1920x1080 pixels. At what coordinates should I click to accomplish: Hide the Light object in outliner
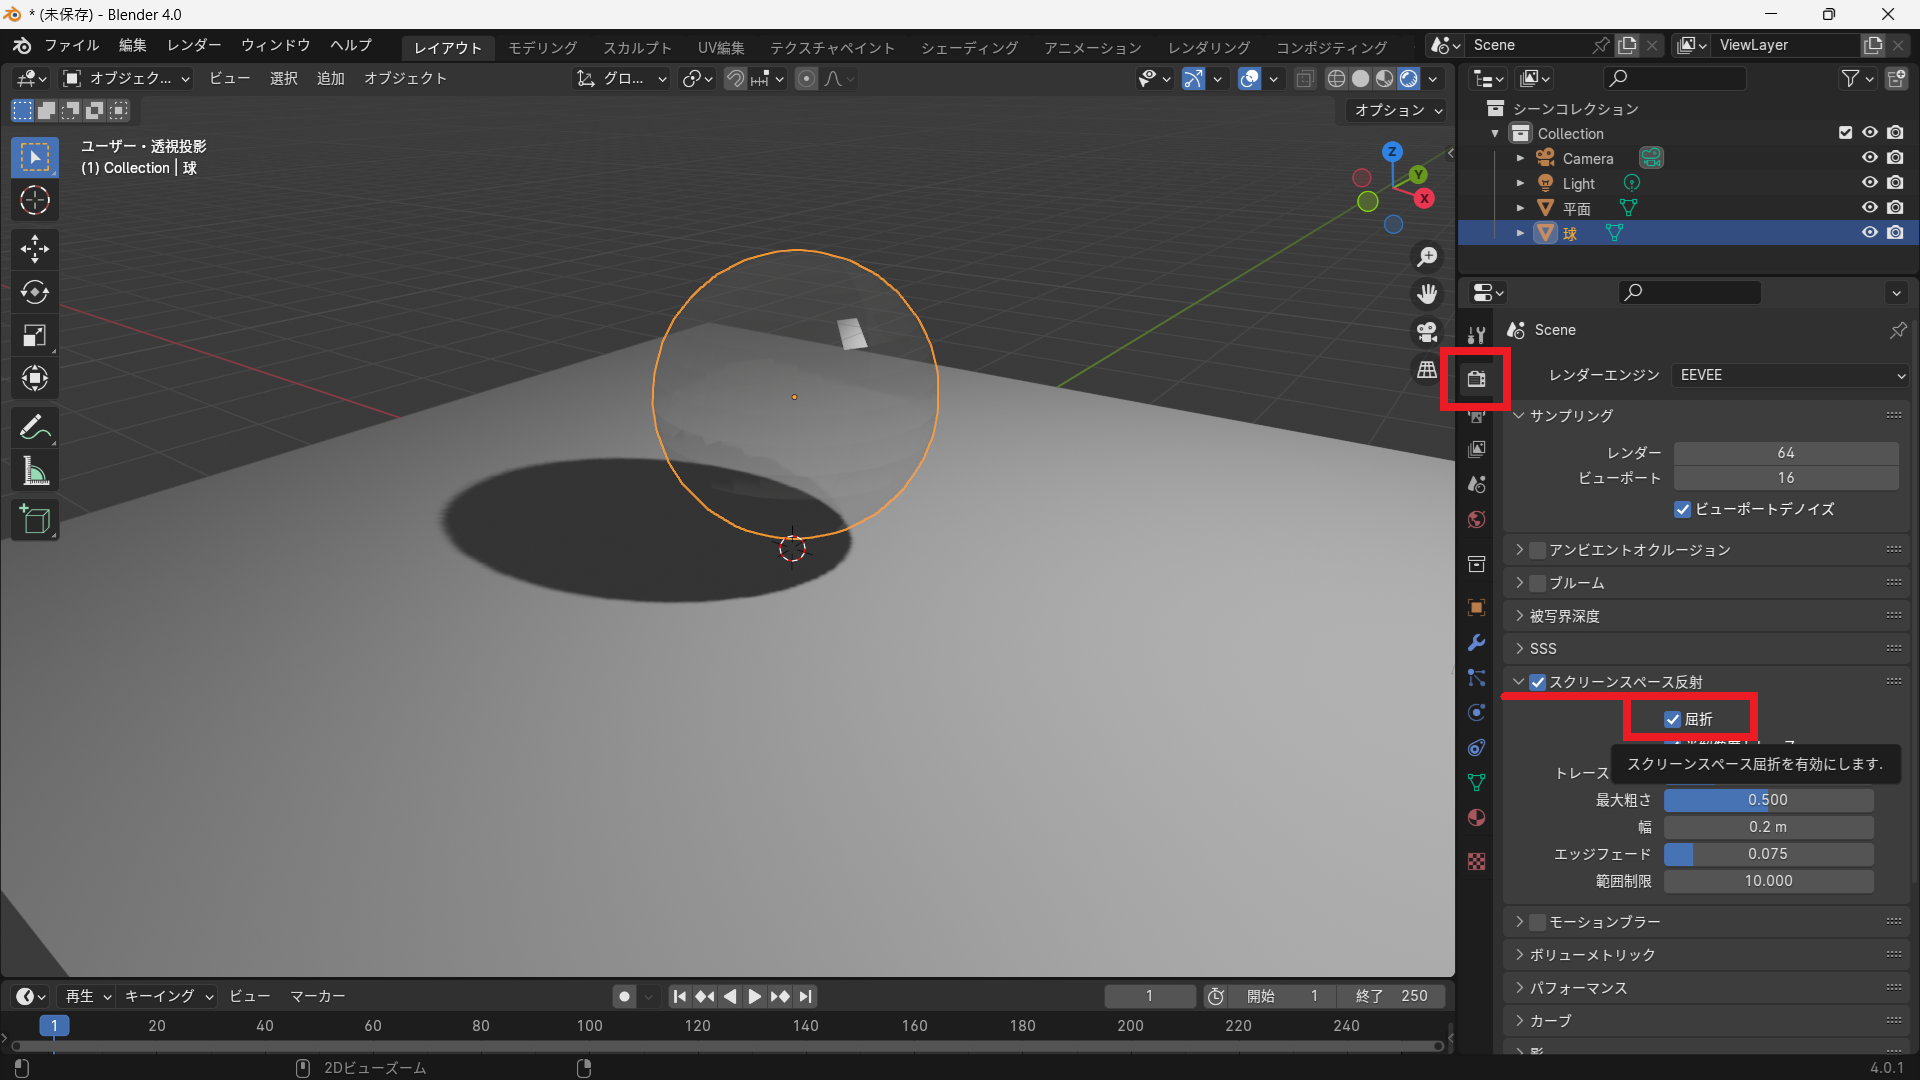click(x=1869, y=183)
